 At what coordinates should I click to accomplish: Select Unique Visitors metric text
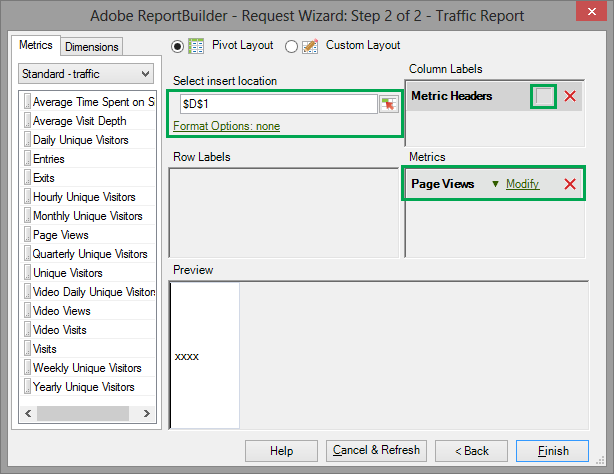pos(68,273)
